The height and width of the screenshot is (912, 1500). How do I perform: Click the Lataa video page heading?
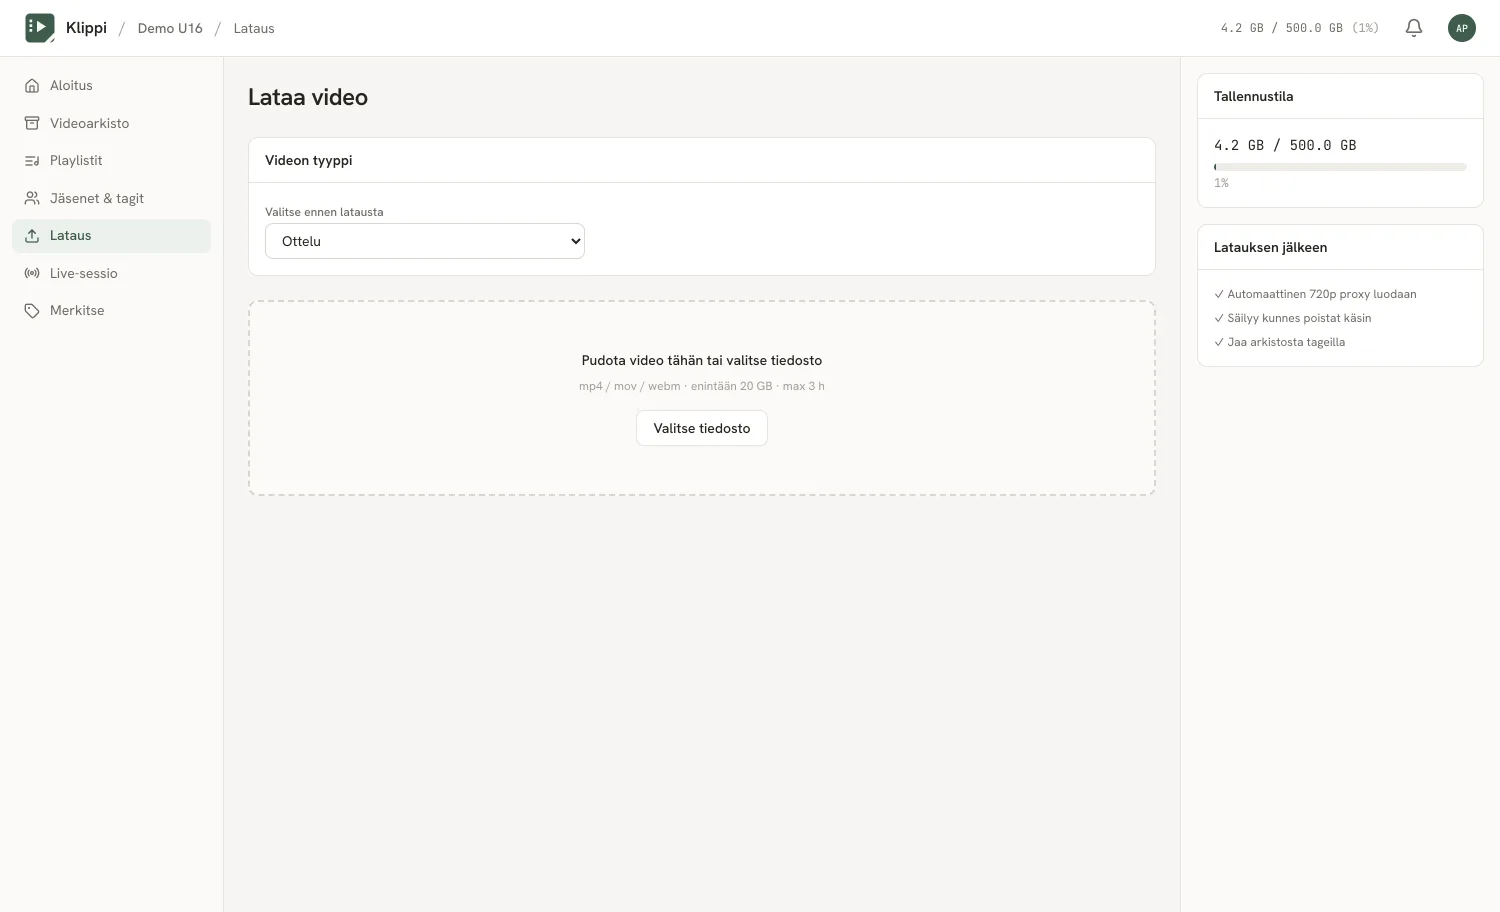point(308,97)
